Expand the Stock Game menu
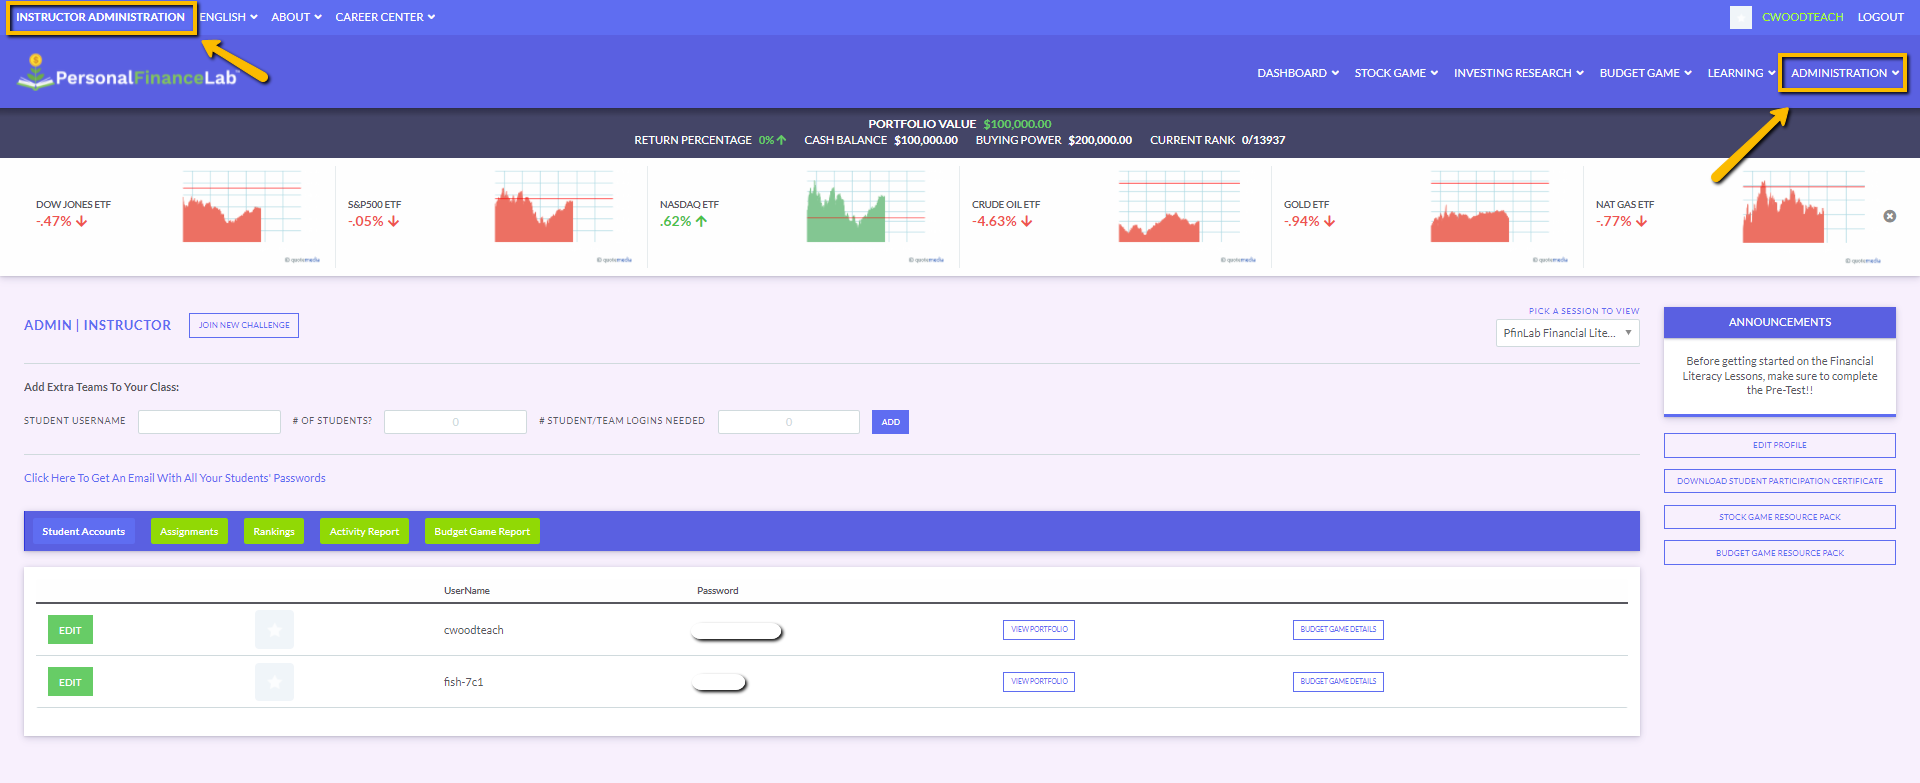The width and height of the screenshot is (1920, 783). pos(1396,73)
